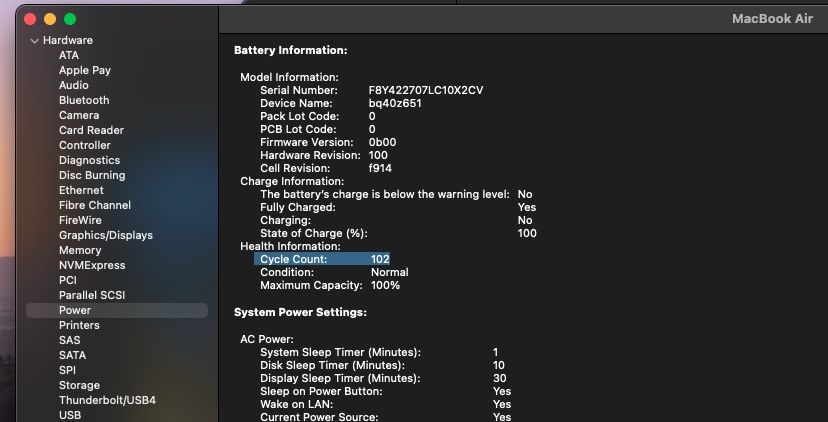Select the highlighted Power item
The width and height of the screenshot is (828, 422).
(x=75, y=310)
